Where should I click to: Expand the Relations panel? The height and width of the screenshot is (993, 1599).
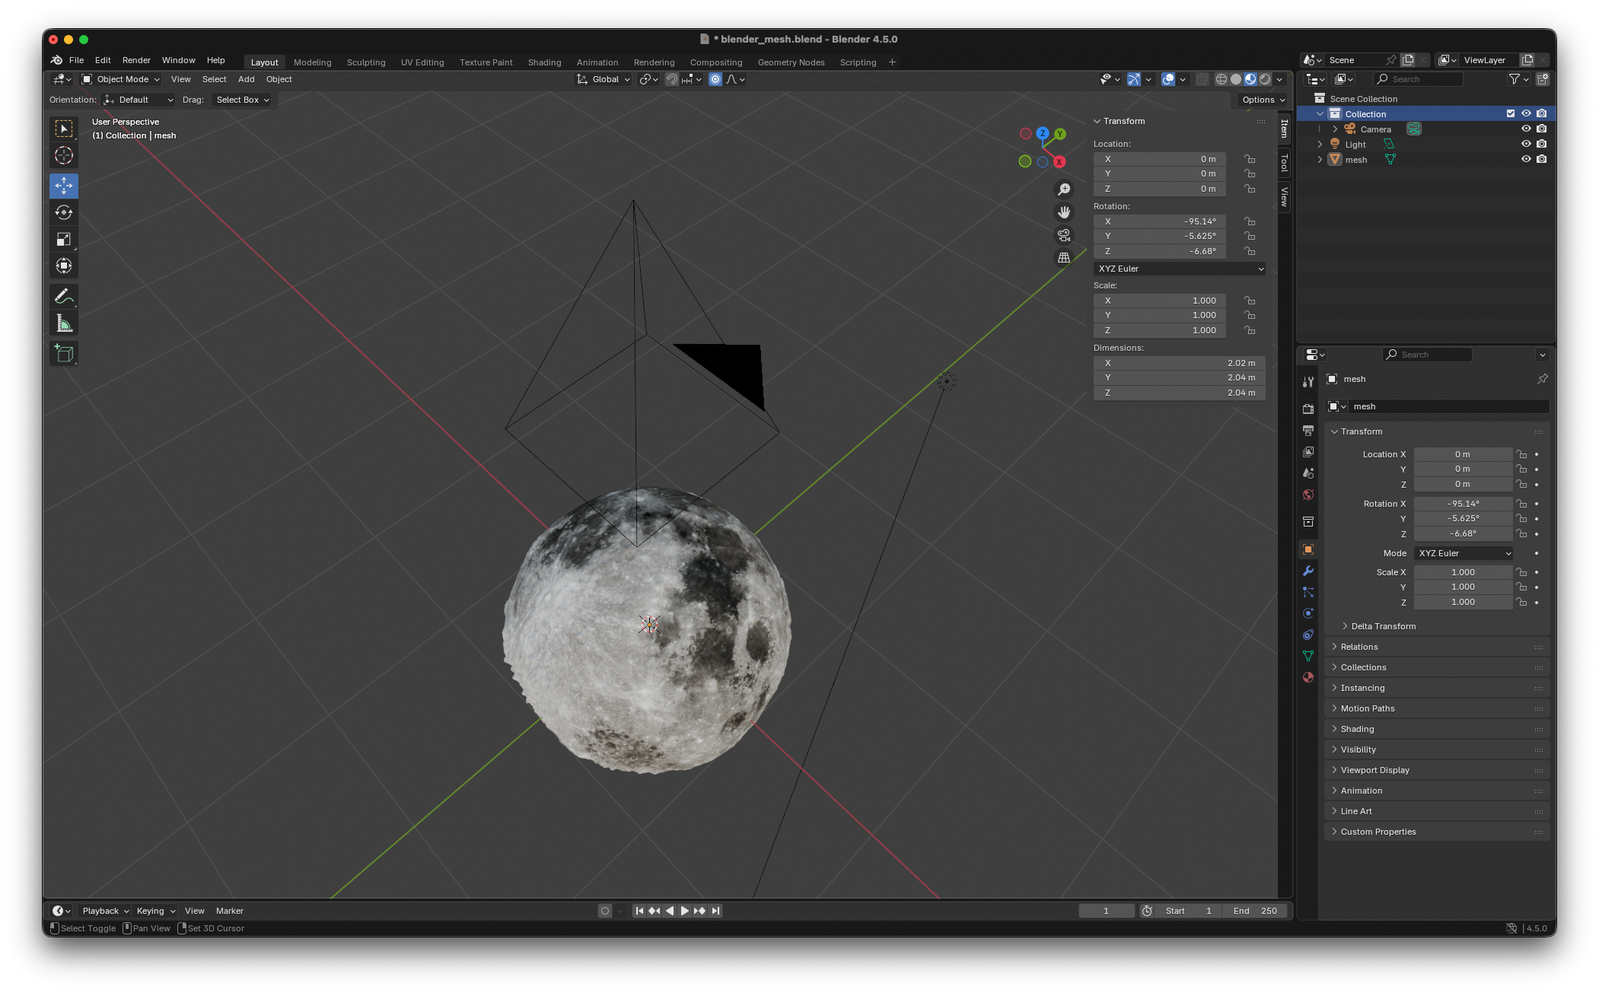(1438, 647)
